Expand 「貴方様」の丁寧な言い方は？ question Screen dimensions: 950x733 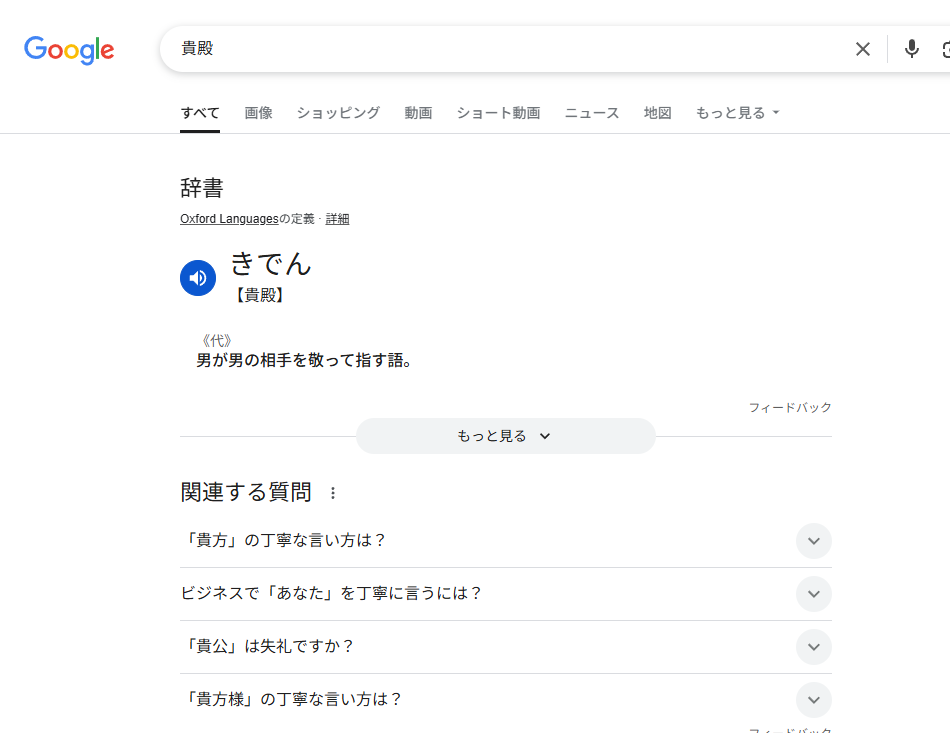813,700
